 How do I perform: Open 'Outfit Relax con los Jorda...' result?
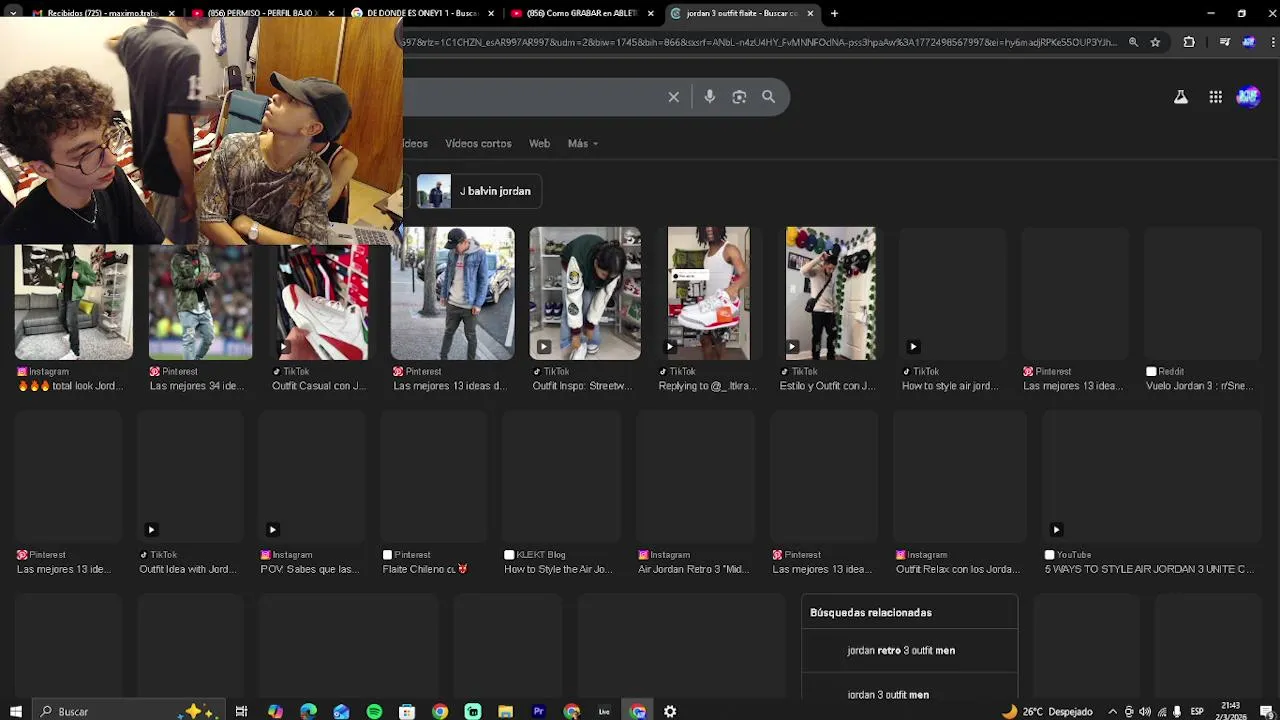[x=957, y=569]
